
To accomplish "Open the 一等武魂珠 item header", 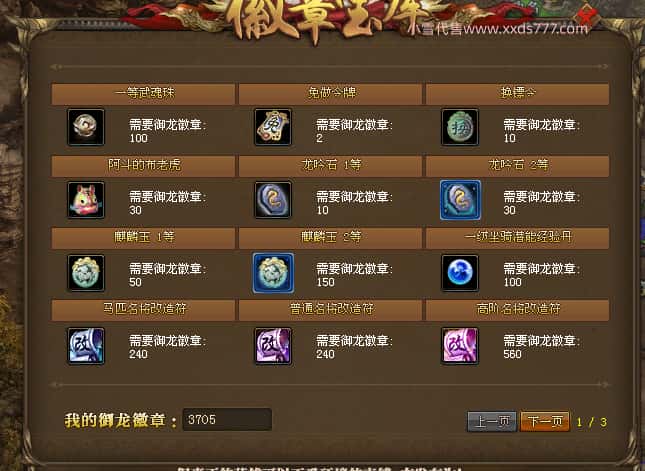I will [x=143, y=94].
